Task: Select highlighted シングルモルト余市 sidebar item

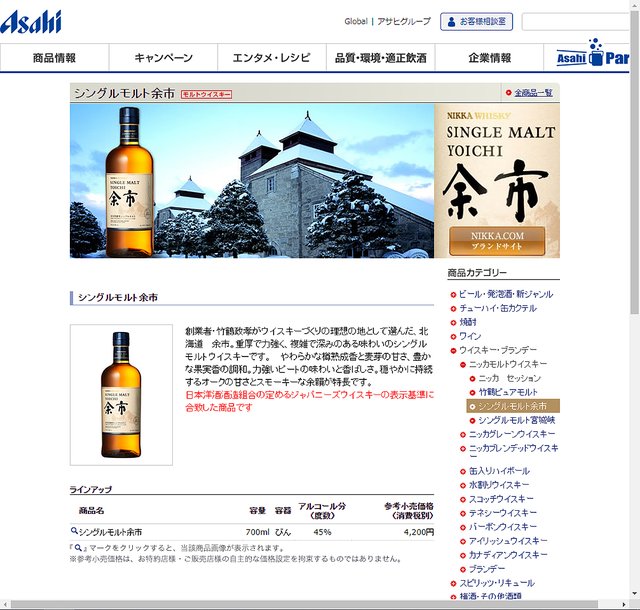Action: pos(513,406)
